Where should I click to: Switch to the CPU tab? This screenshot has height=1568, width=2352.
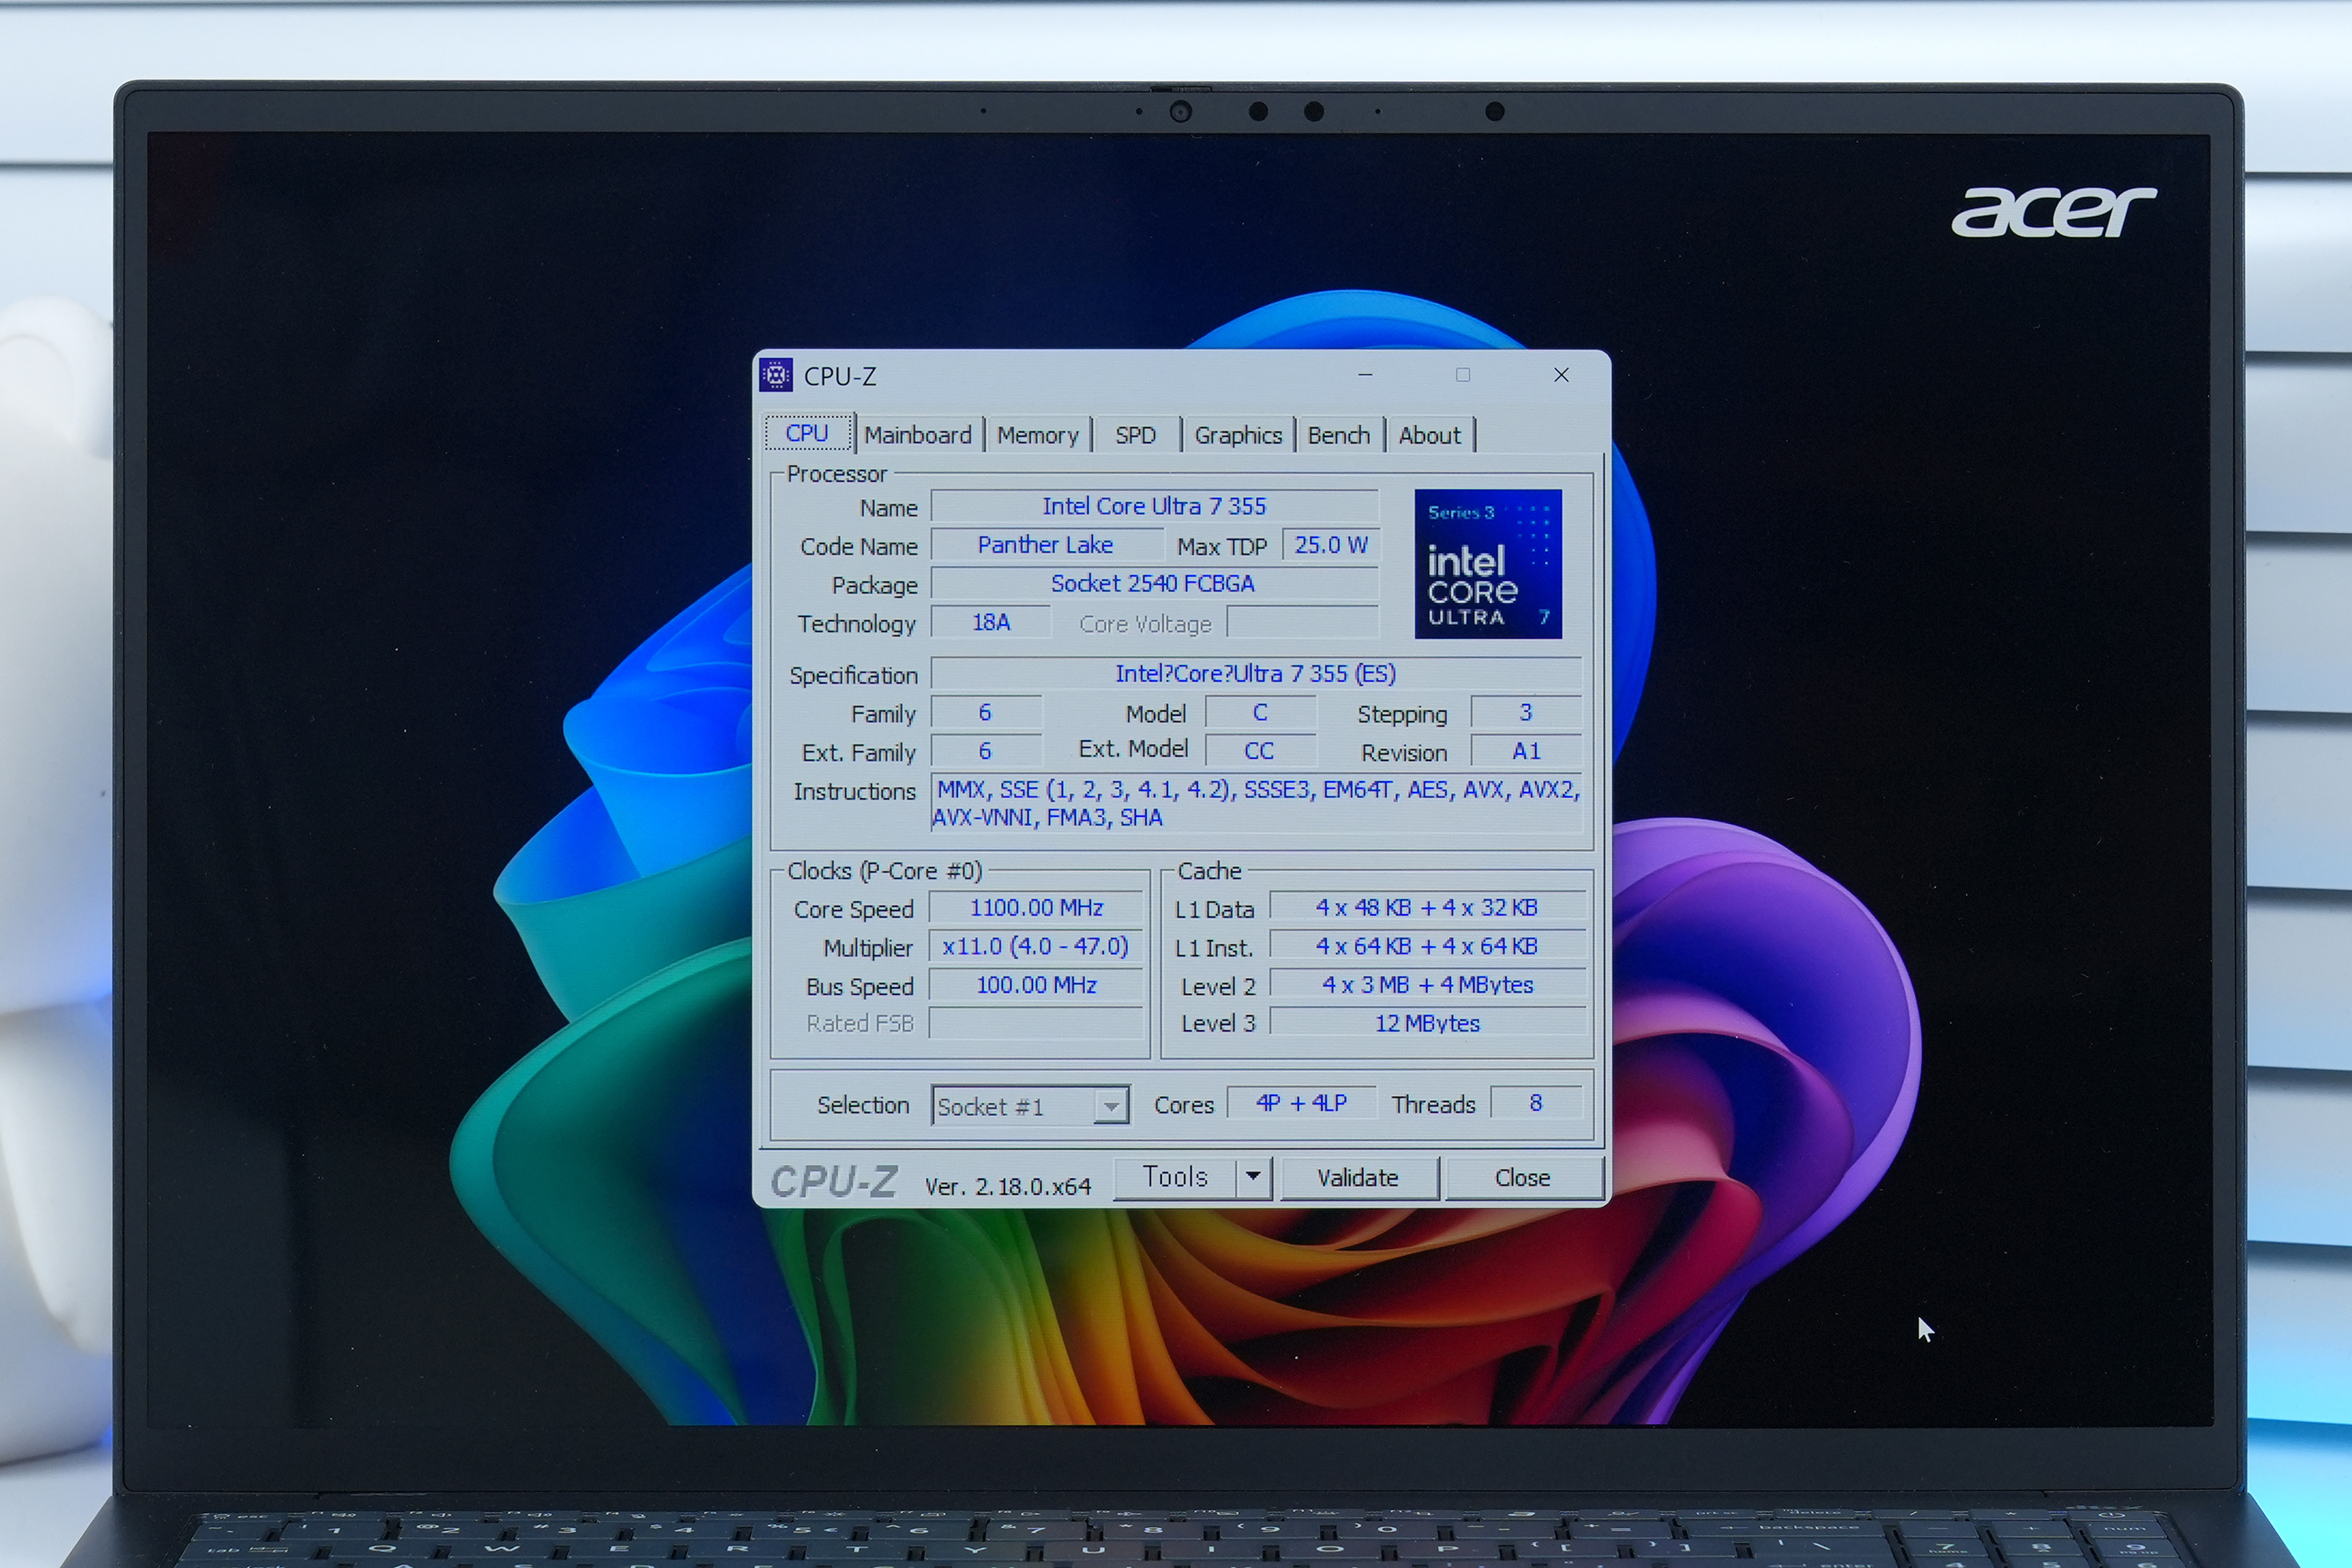[x=807, y=434]
